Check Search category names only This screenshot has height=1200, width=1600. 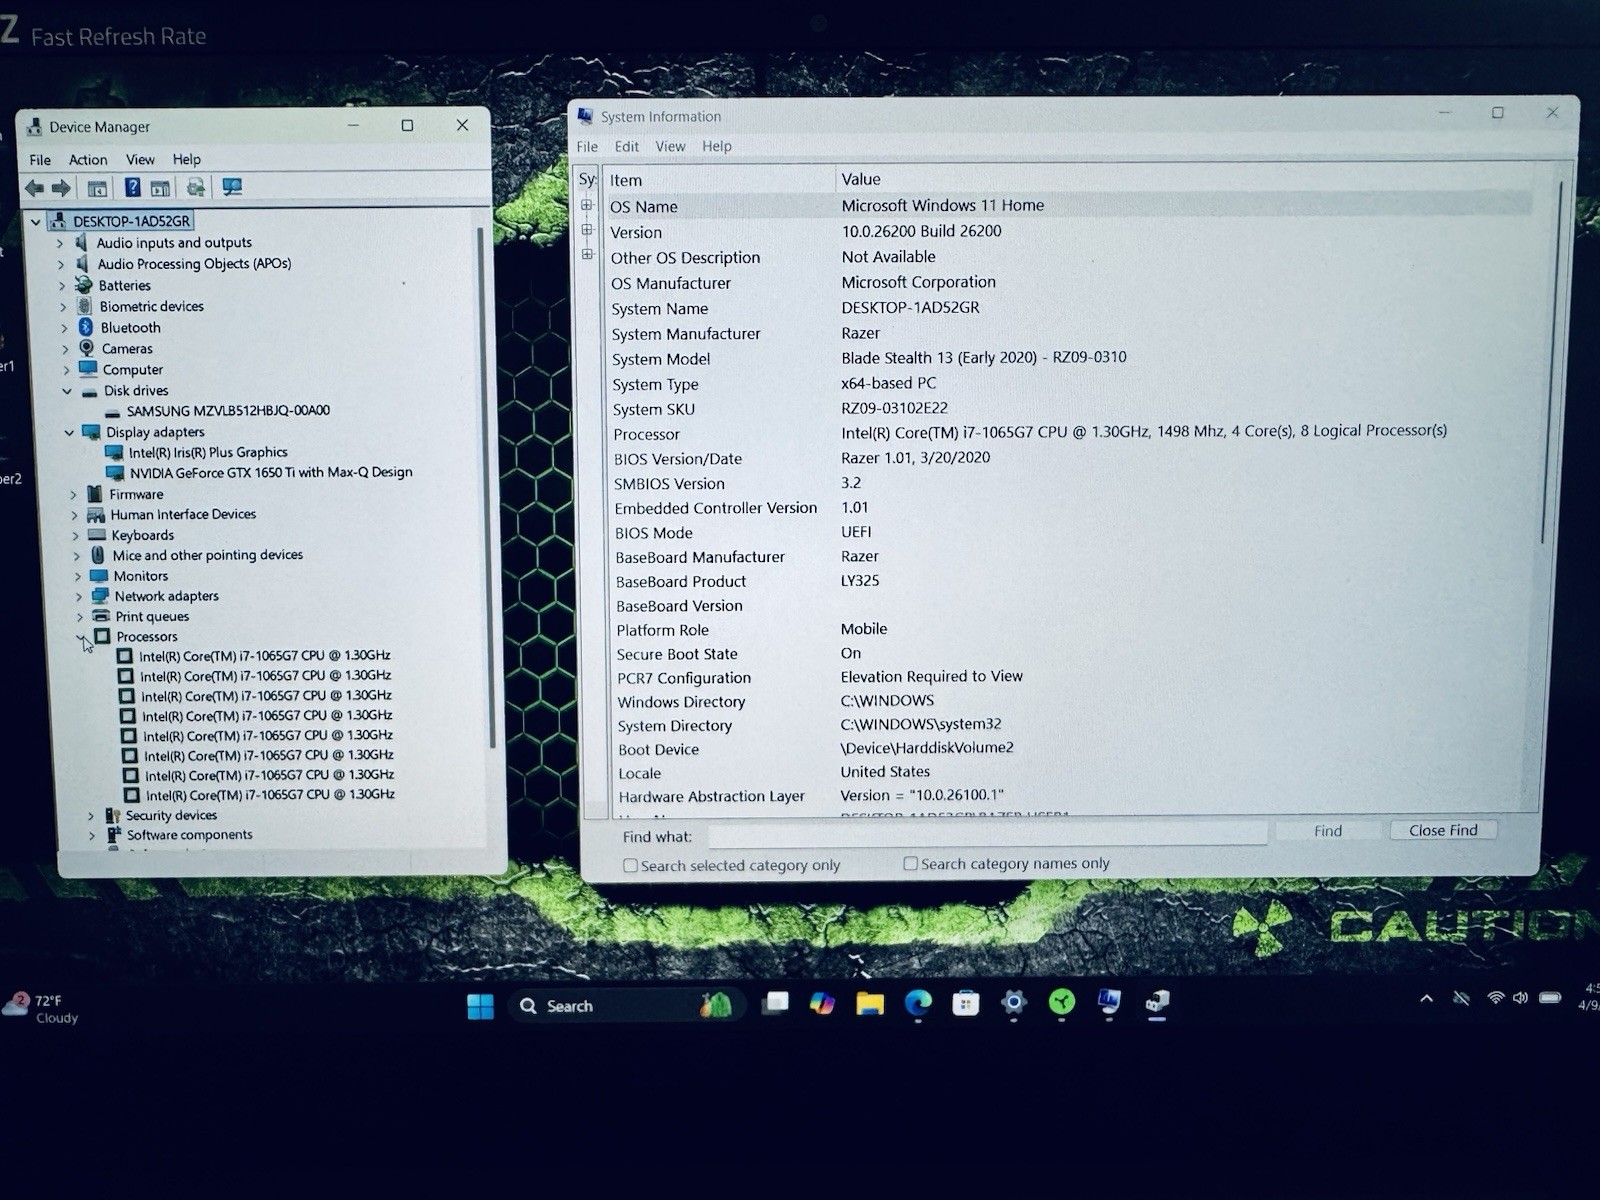tap(910, 863)
